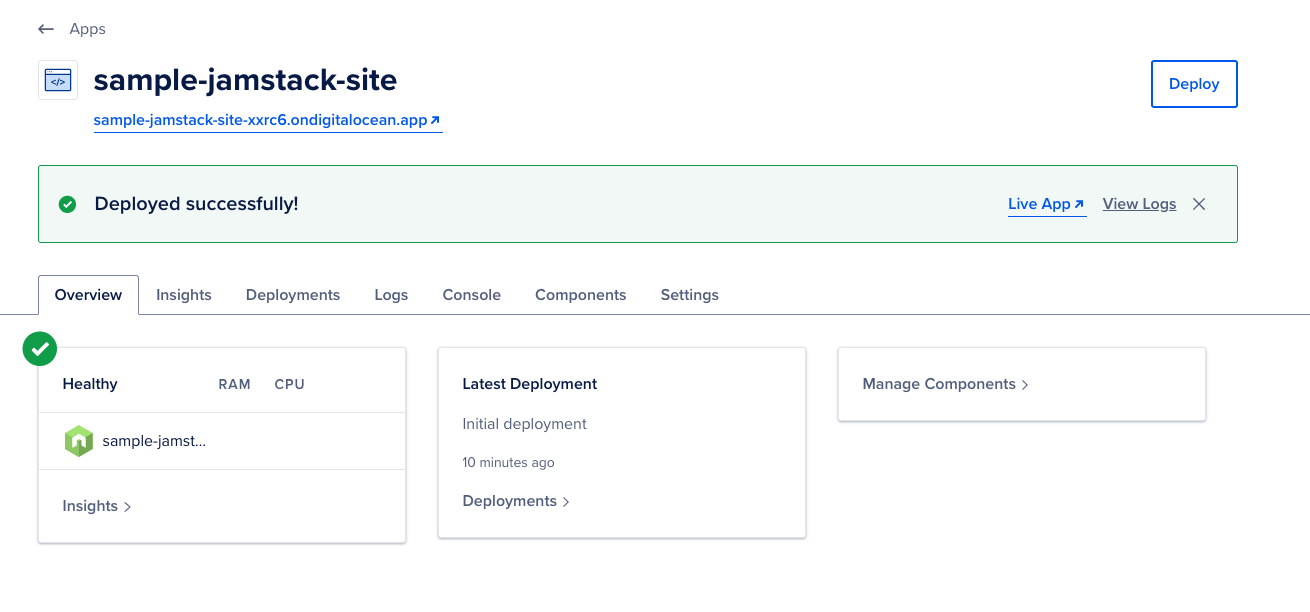Click the View Logs link

pos(1139,204)
